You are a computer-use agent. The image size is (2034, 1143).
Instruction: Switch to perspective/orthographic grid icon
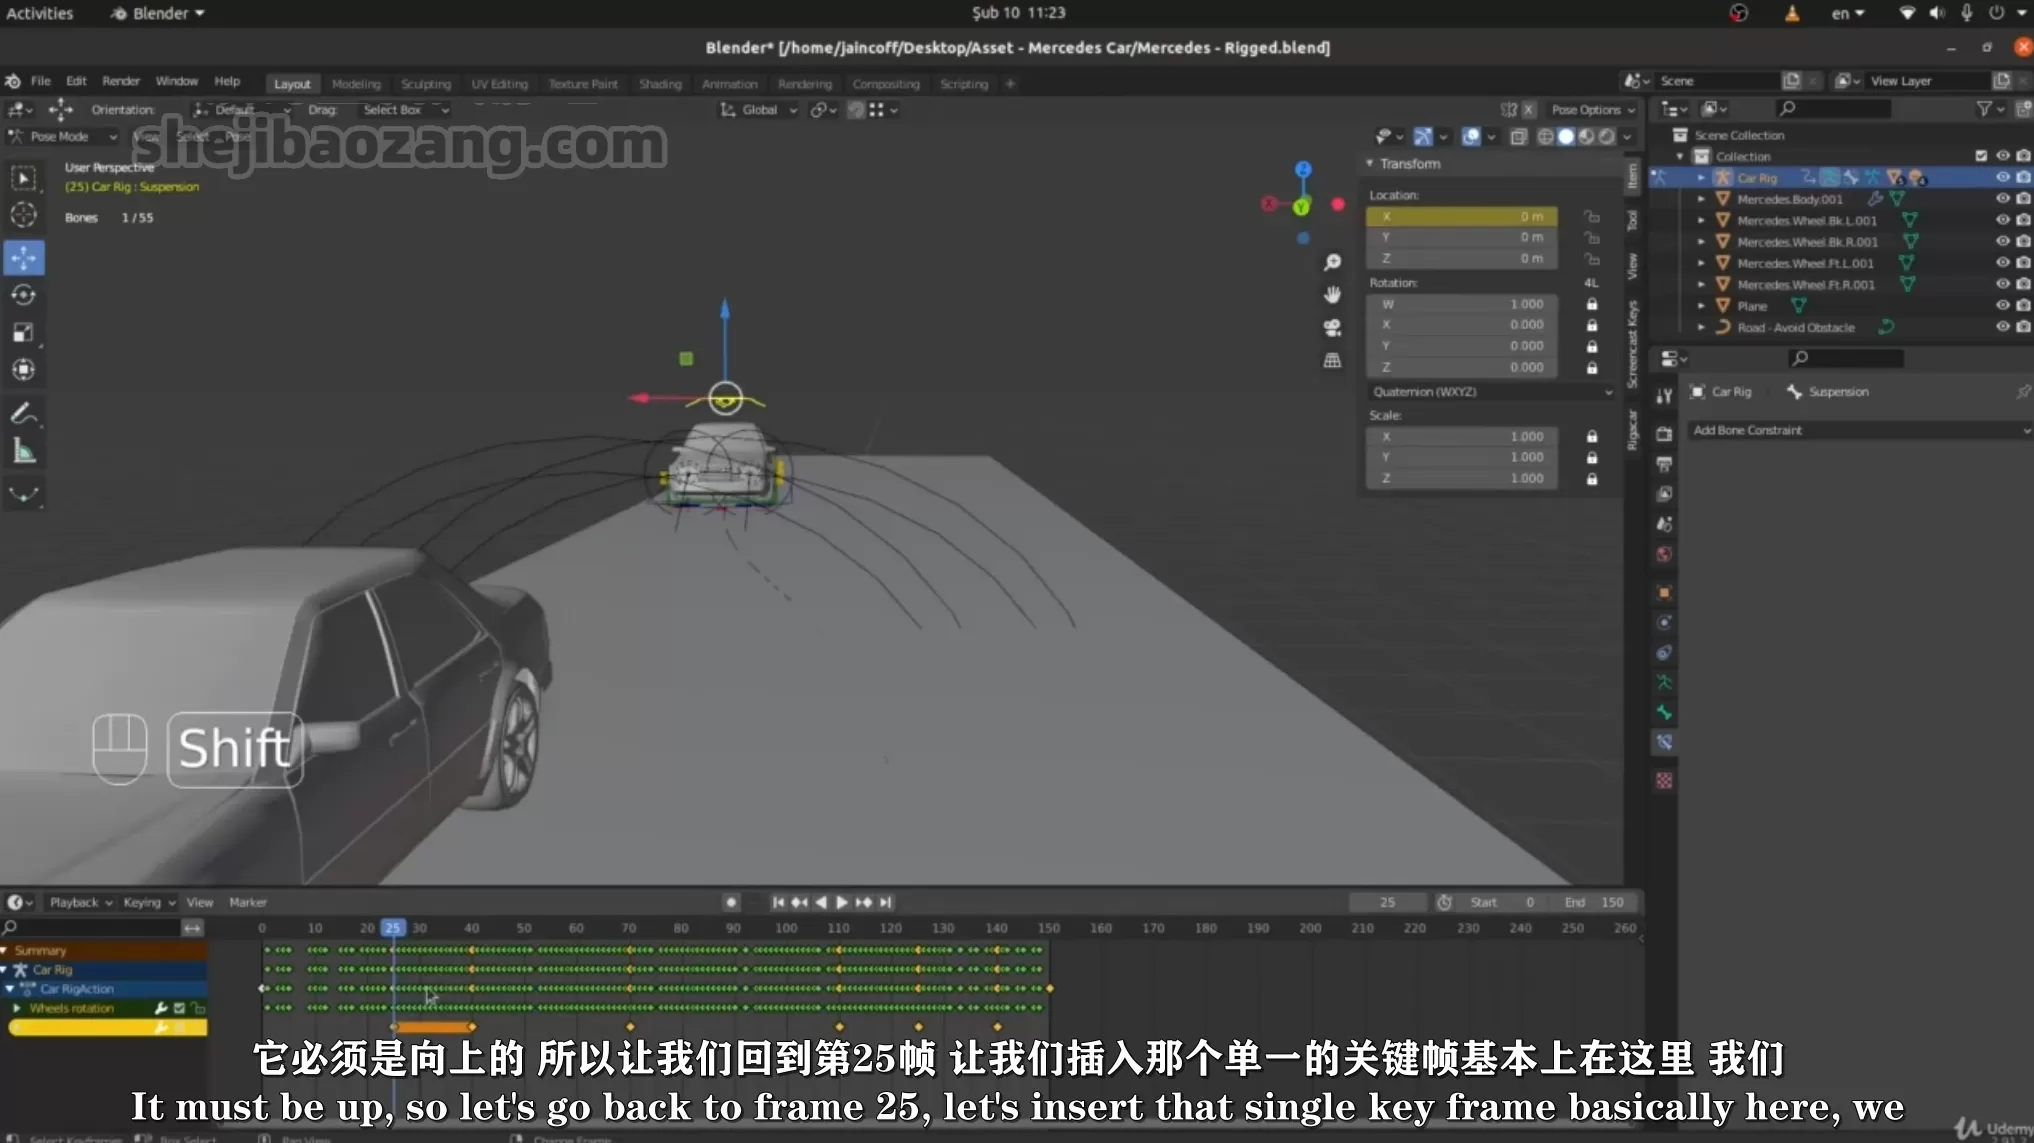1332,361
